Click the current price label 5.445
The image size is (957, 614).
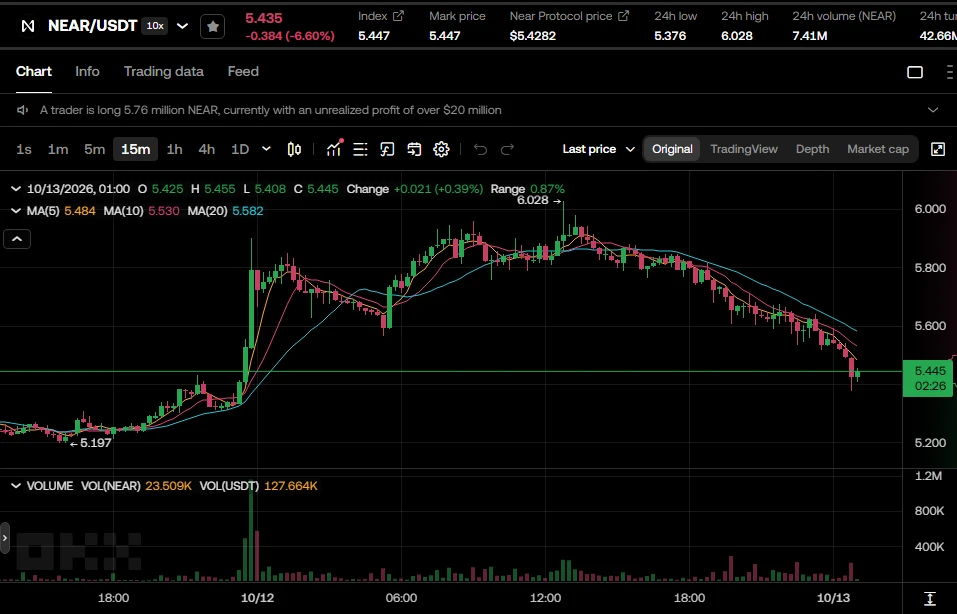[x=928, y=378]
